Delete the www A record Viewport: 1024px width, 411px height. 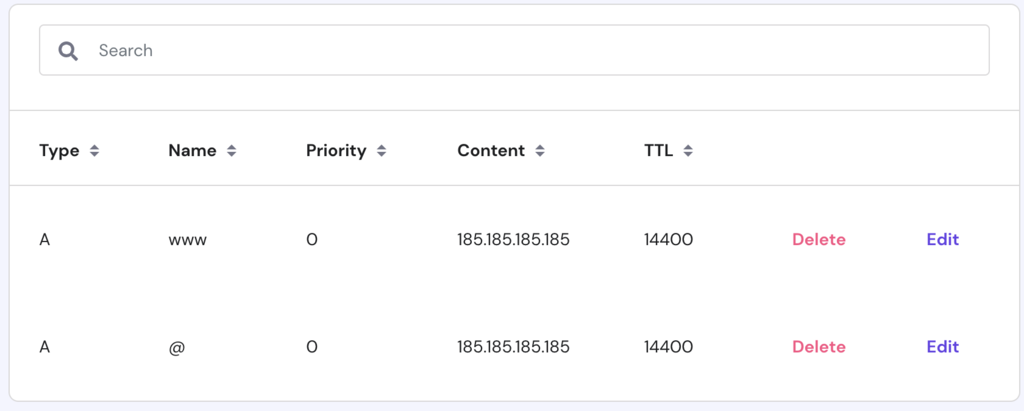tap(818, 240)
